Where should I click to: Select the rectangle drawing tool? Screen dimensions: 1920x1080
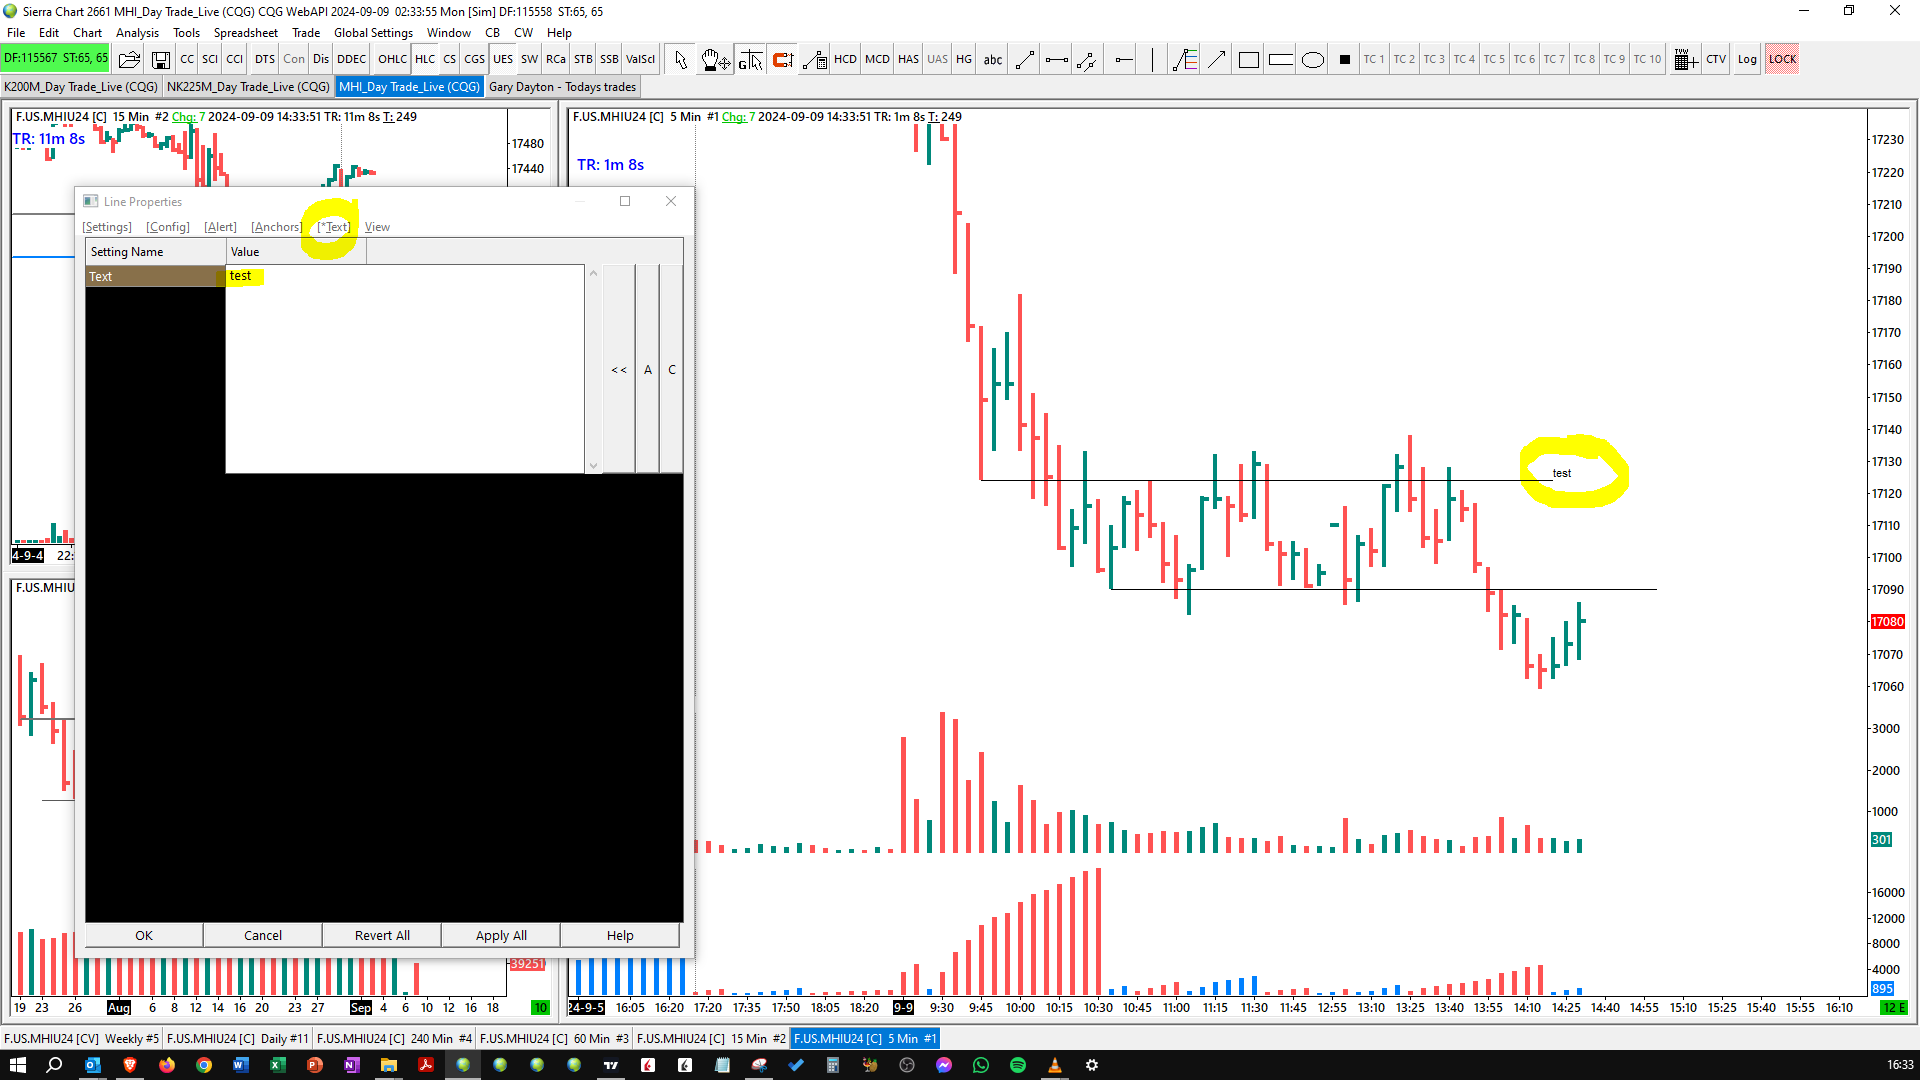pos(1248,60)
